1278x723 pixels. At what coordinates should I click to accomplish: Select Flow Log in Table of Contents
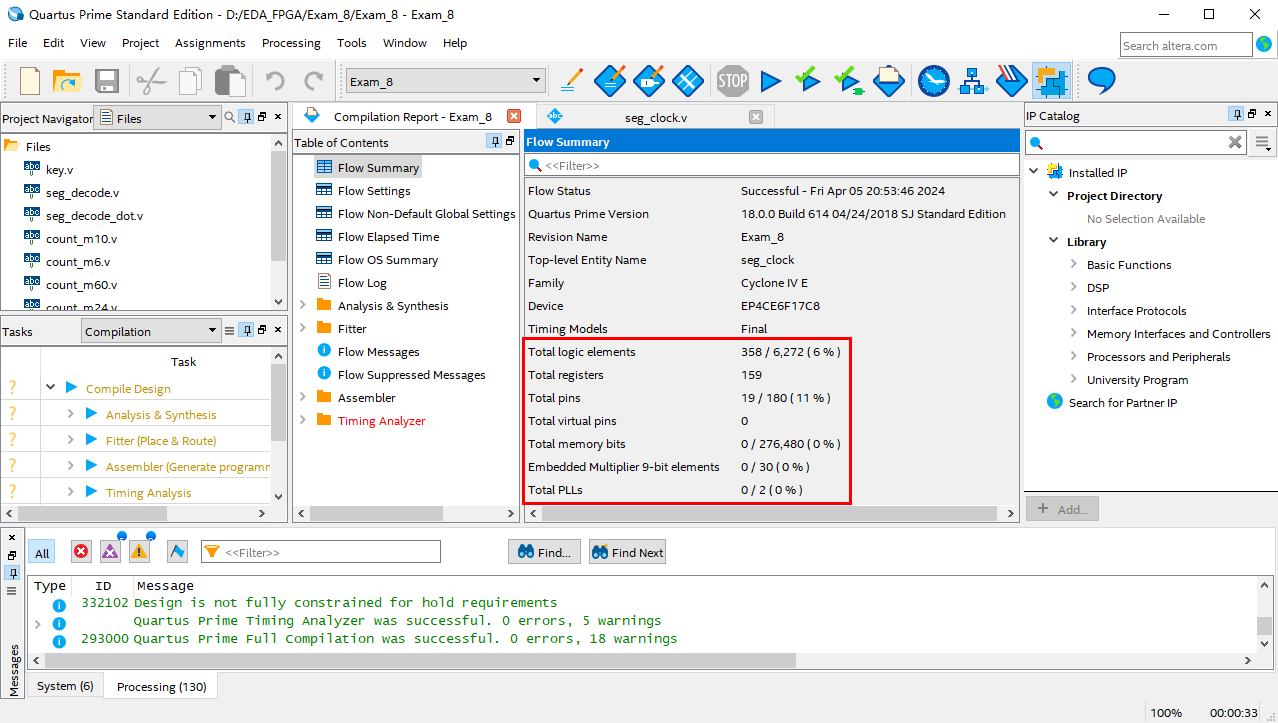click(362, 282)
